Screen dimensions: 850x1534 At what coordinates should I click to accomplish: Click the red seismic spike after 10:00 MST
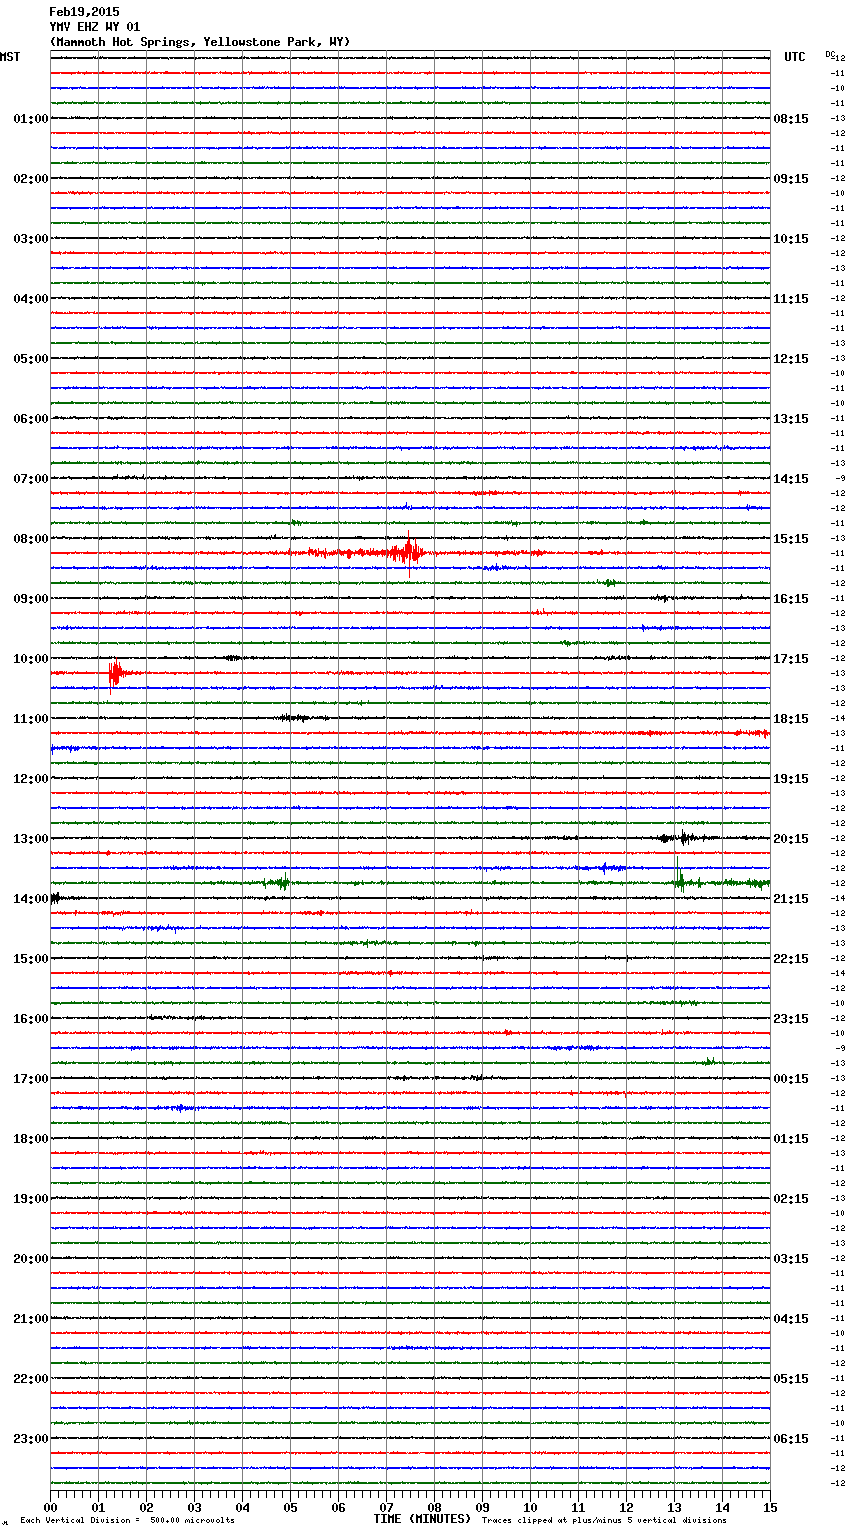point(114,674)
